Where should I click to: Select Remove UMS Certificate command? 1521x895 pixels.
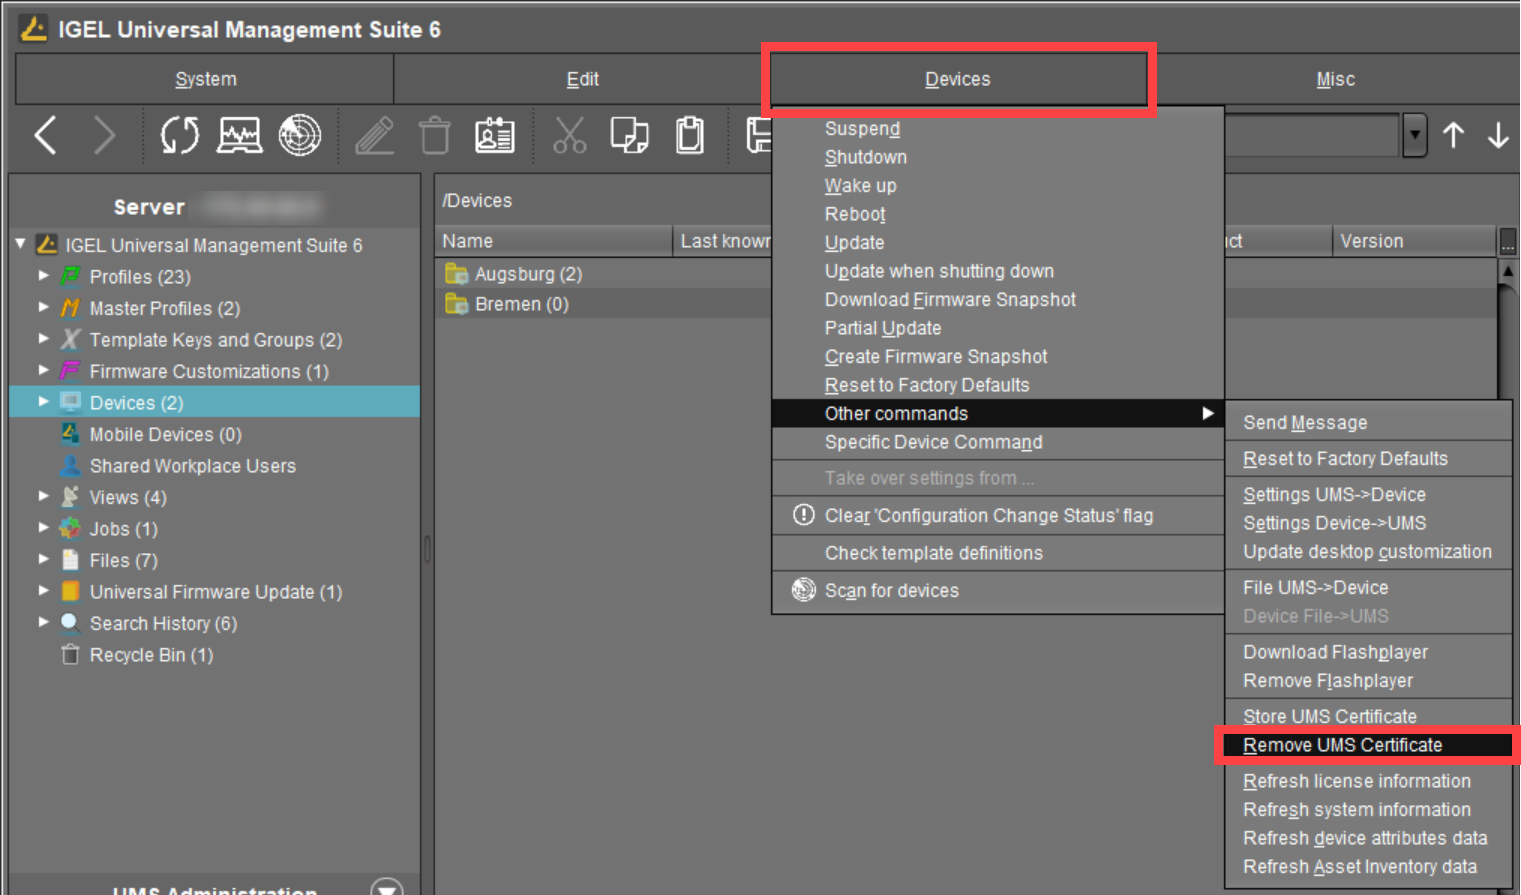point(1343,745)
